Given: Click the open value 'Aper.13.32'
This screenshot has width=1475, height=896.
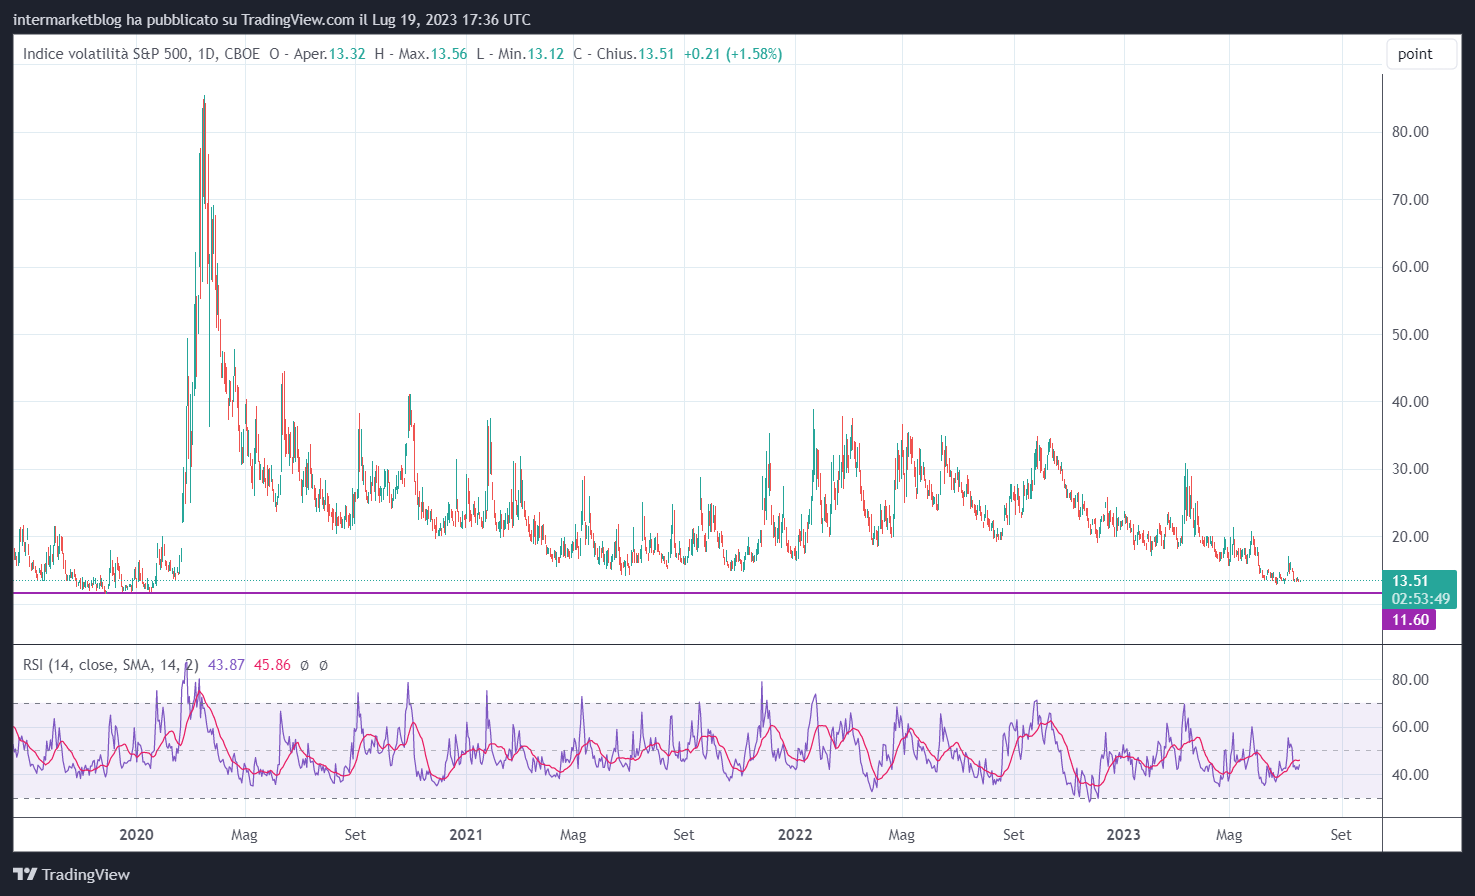Looking at the screenshot, I should tap(330, 54).
